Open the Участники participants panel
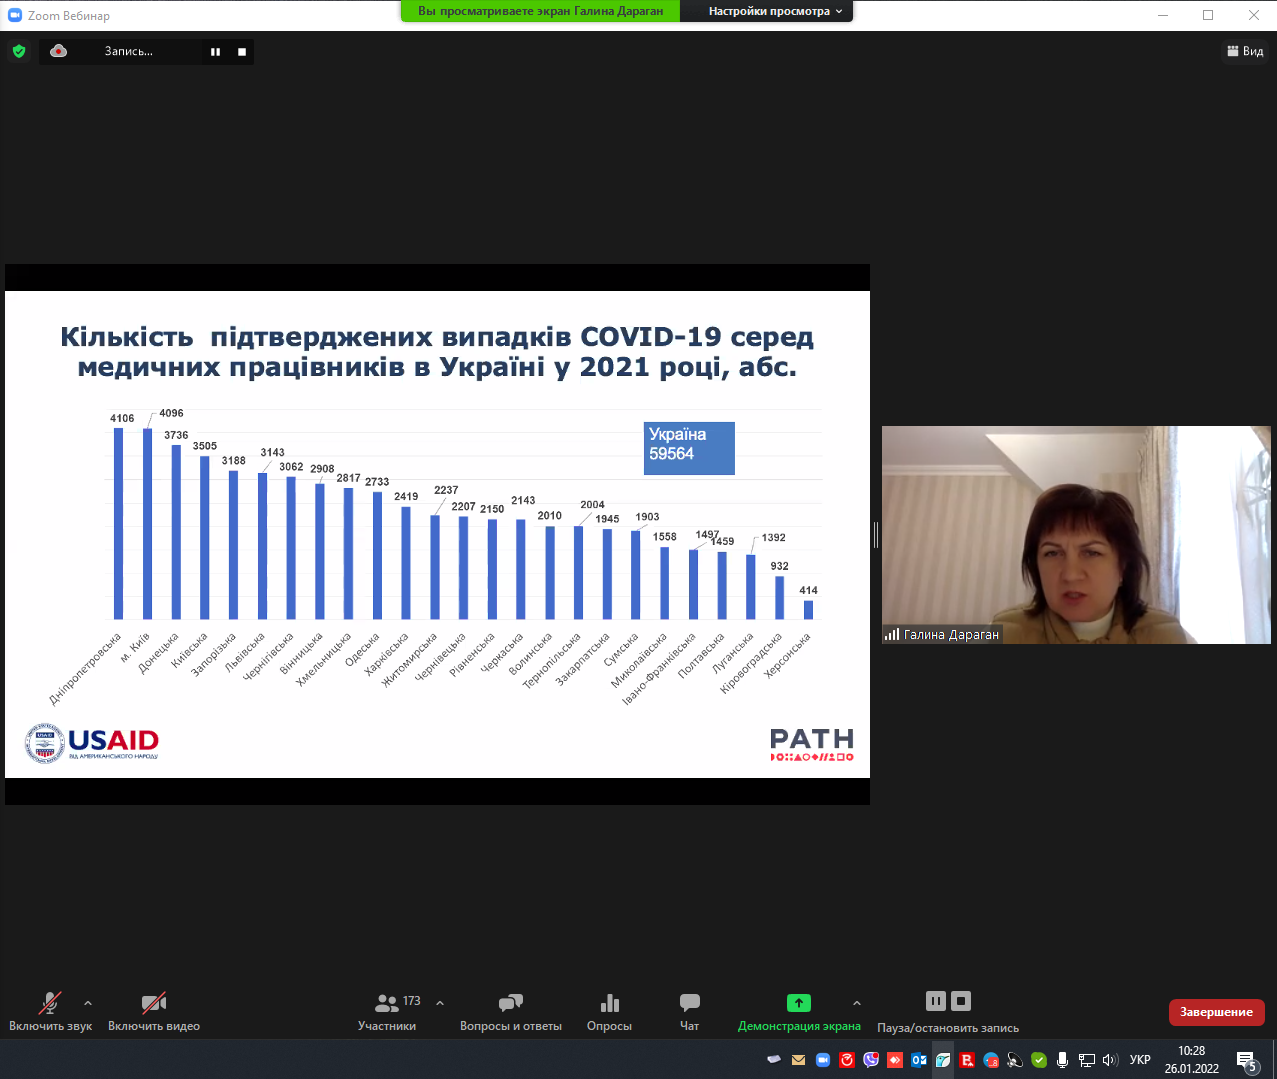This screenshot has width=1277, height=1079. [x=387, y=1011]
